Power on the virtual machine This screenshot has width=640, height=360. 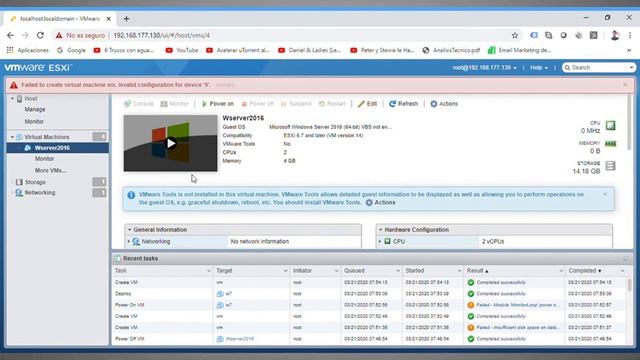click(x=218, y=104)
